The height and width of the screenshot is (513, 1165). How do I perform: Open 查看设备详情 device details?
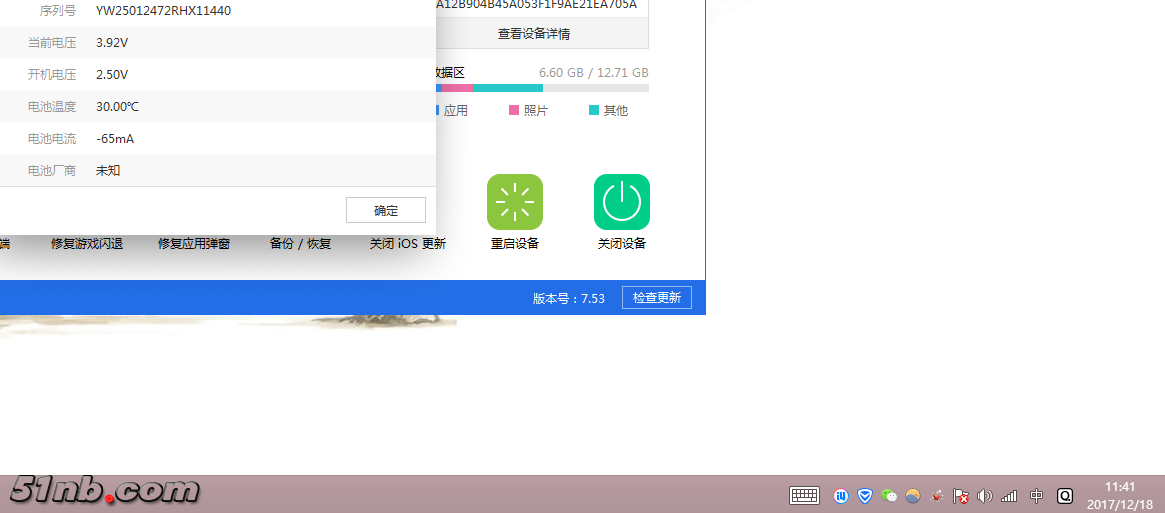tap(534, 34)
